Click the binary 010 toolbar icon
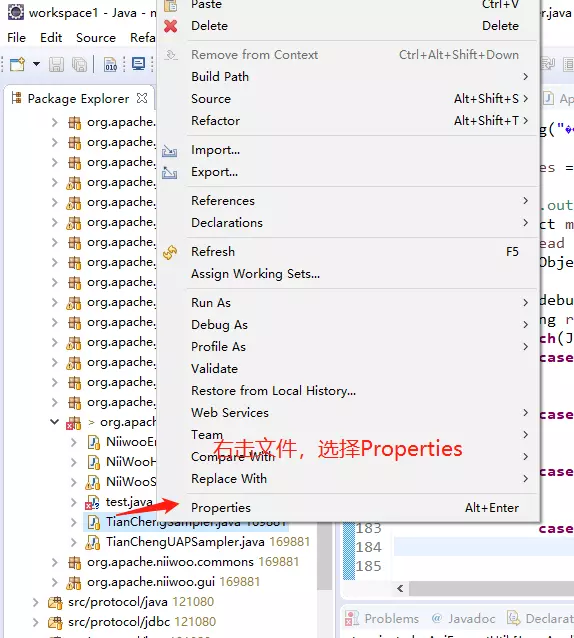 pyautogui.click(x=111, y=64)
